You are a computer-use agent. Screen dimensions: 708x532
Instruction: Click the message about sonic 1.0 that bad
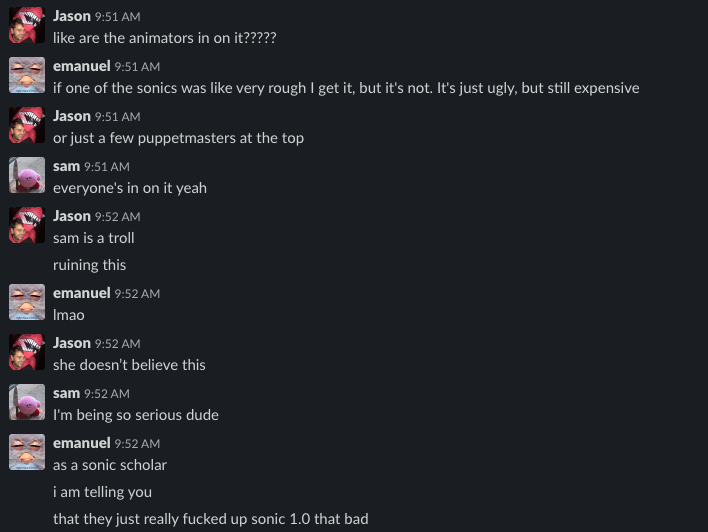[211, 519]
